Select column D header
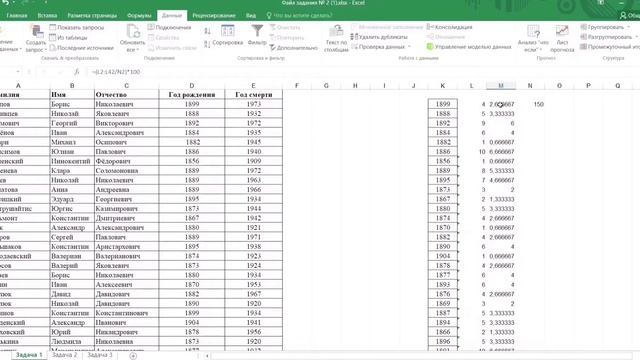This screenshot has height=360, width=640. [x=192, y=86]
